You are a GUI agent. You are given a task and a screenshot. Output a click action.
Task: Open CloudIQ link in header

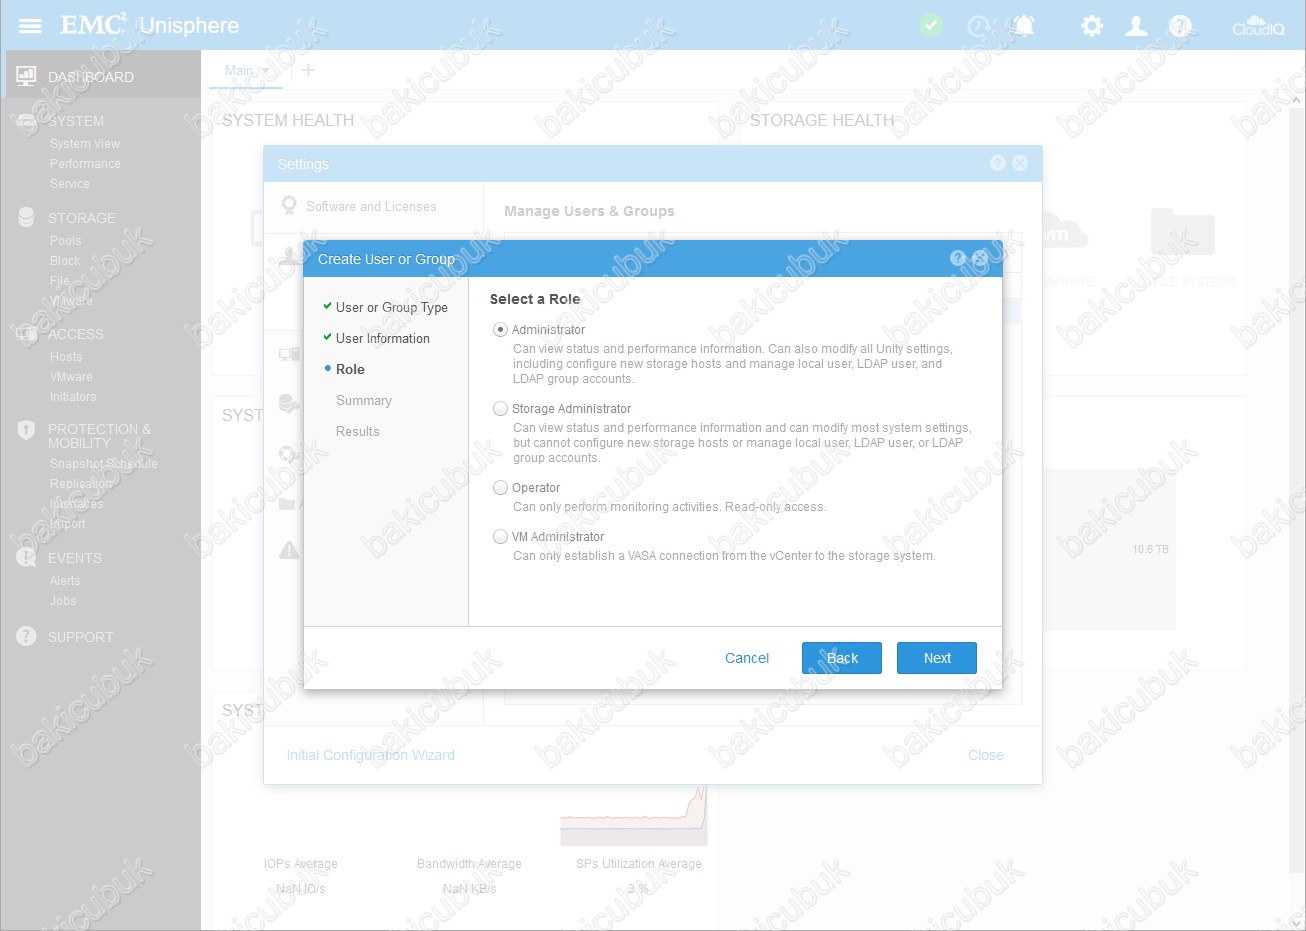(x=1258, y=26)
